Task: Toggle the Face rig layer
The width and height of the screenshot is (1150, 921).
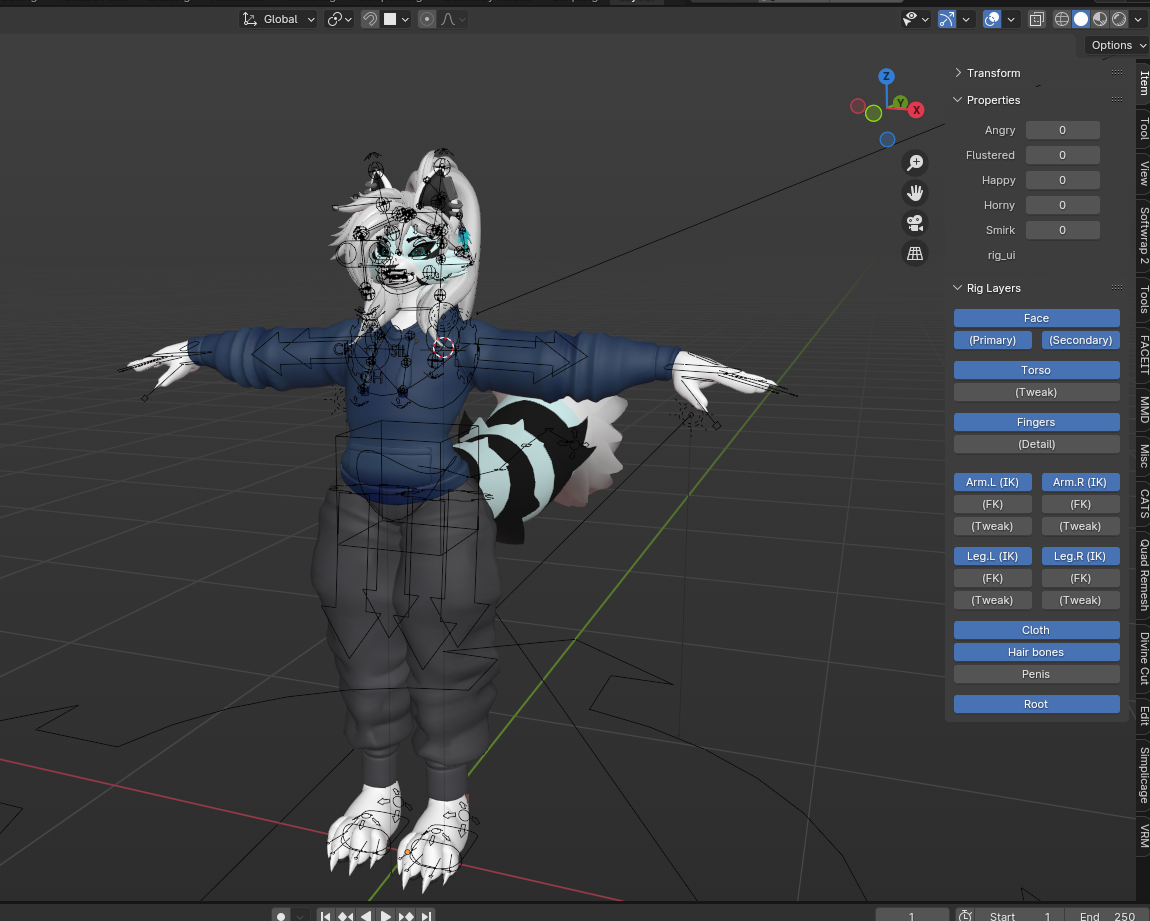Action: tap(1036, 318)
